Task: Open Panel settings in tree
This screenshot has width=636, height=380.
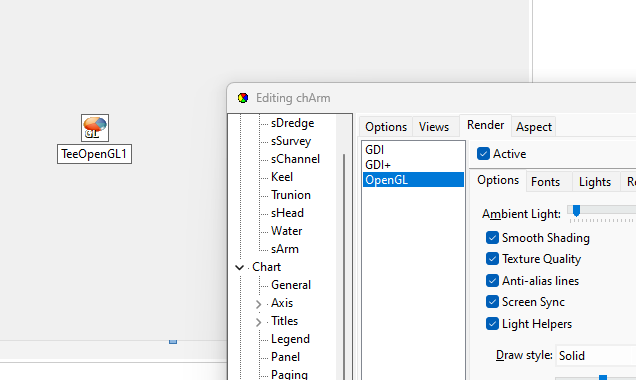Action: [286, 357]
